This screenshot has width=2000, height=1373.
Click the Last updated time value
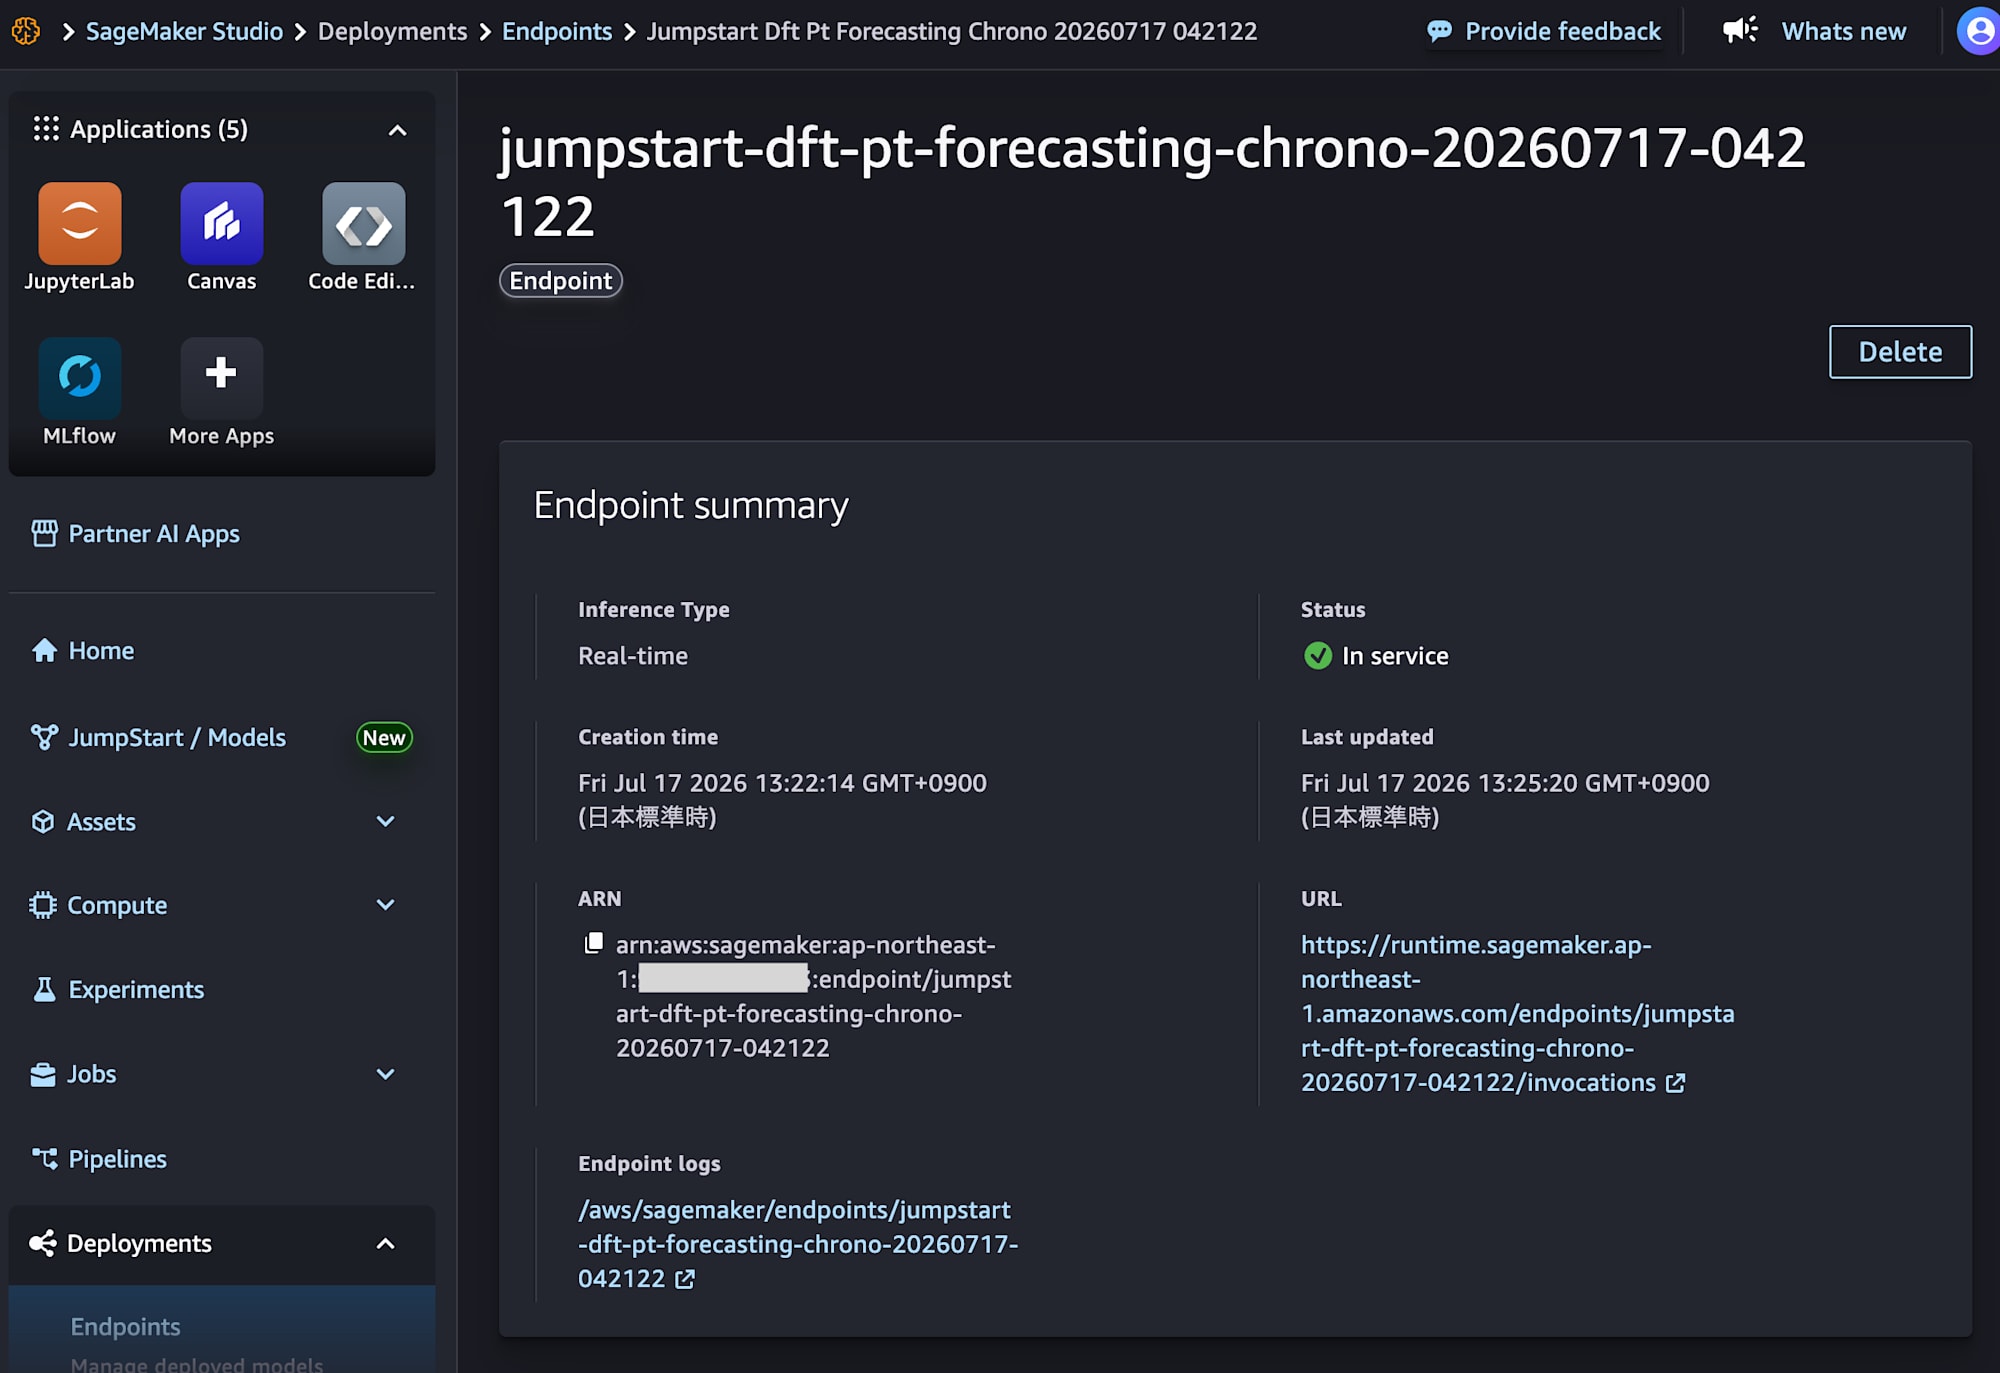point(1505,800)
